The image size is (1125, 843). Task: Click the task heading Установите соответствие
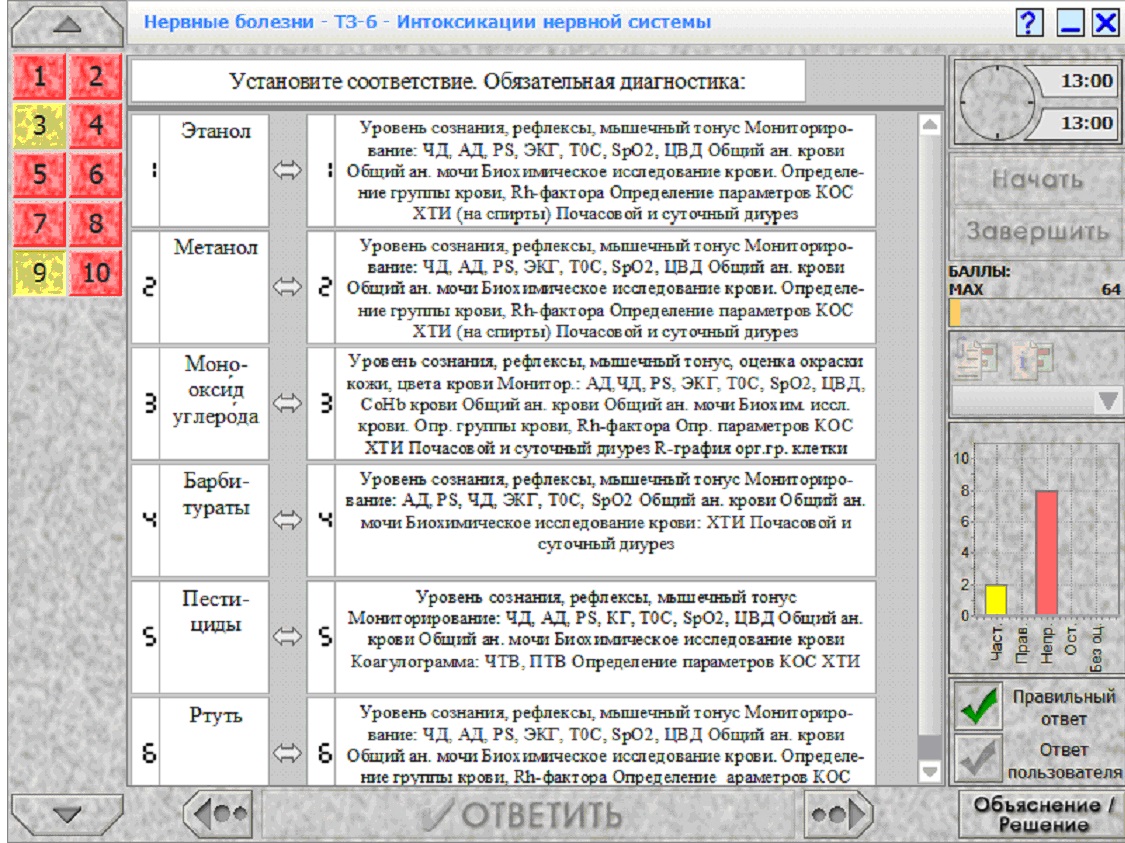pos(468,81)
